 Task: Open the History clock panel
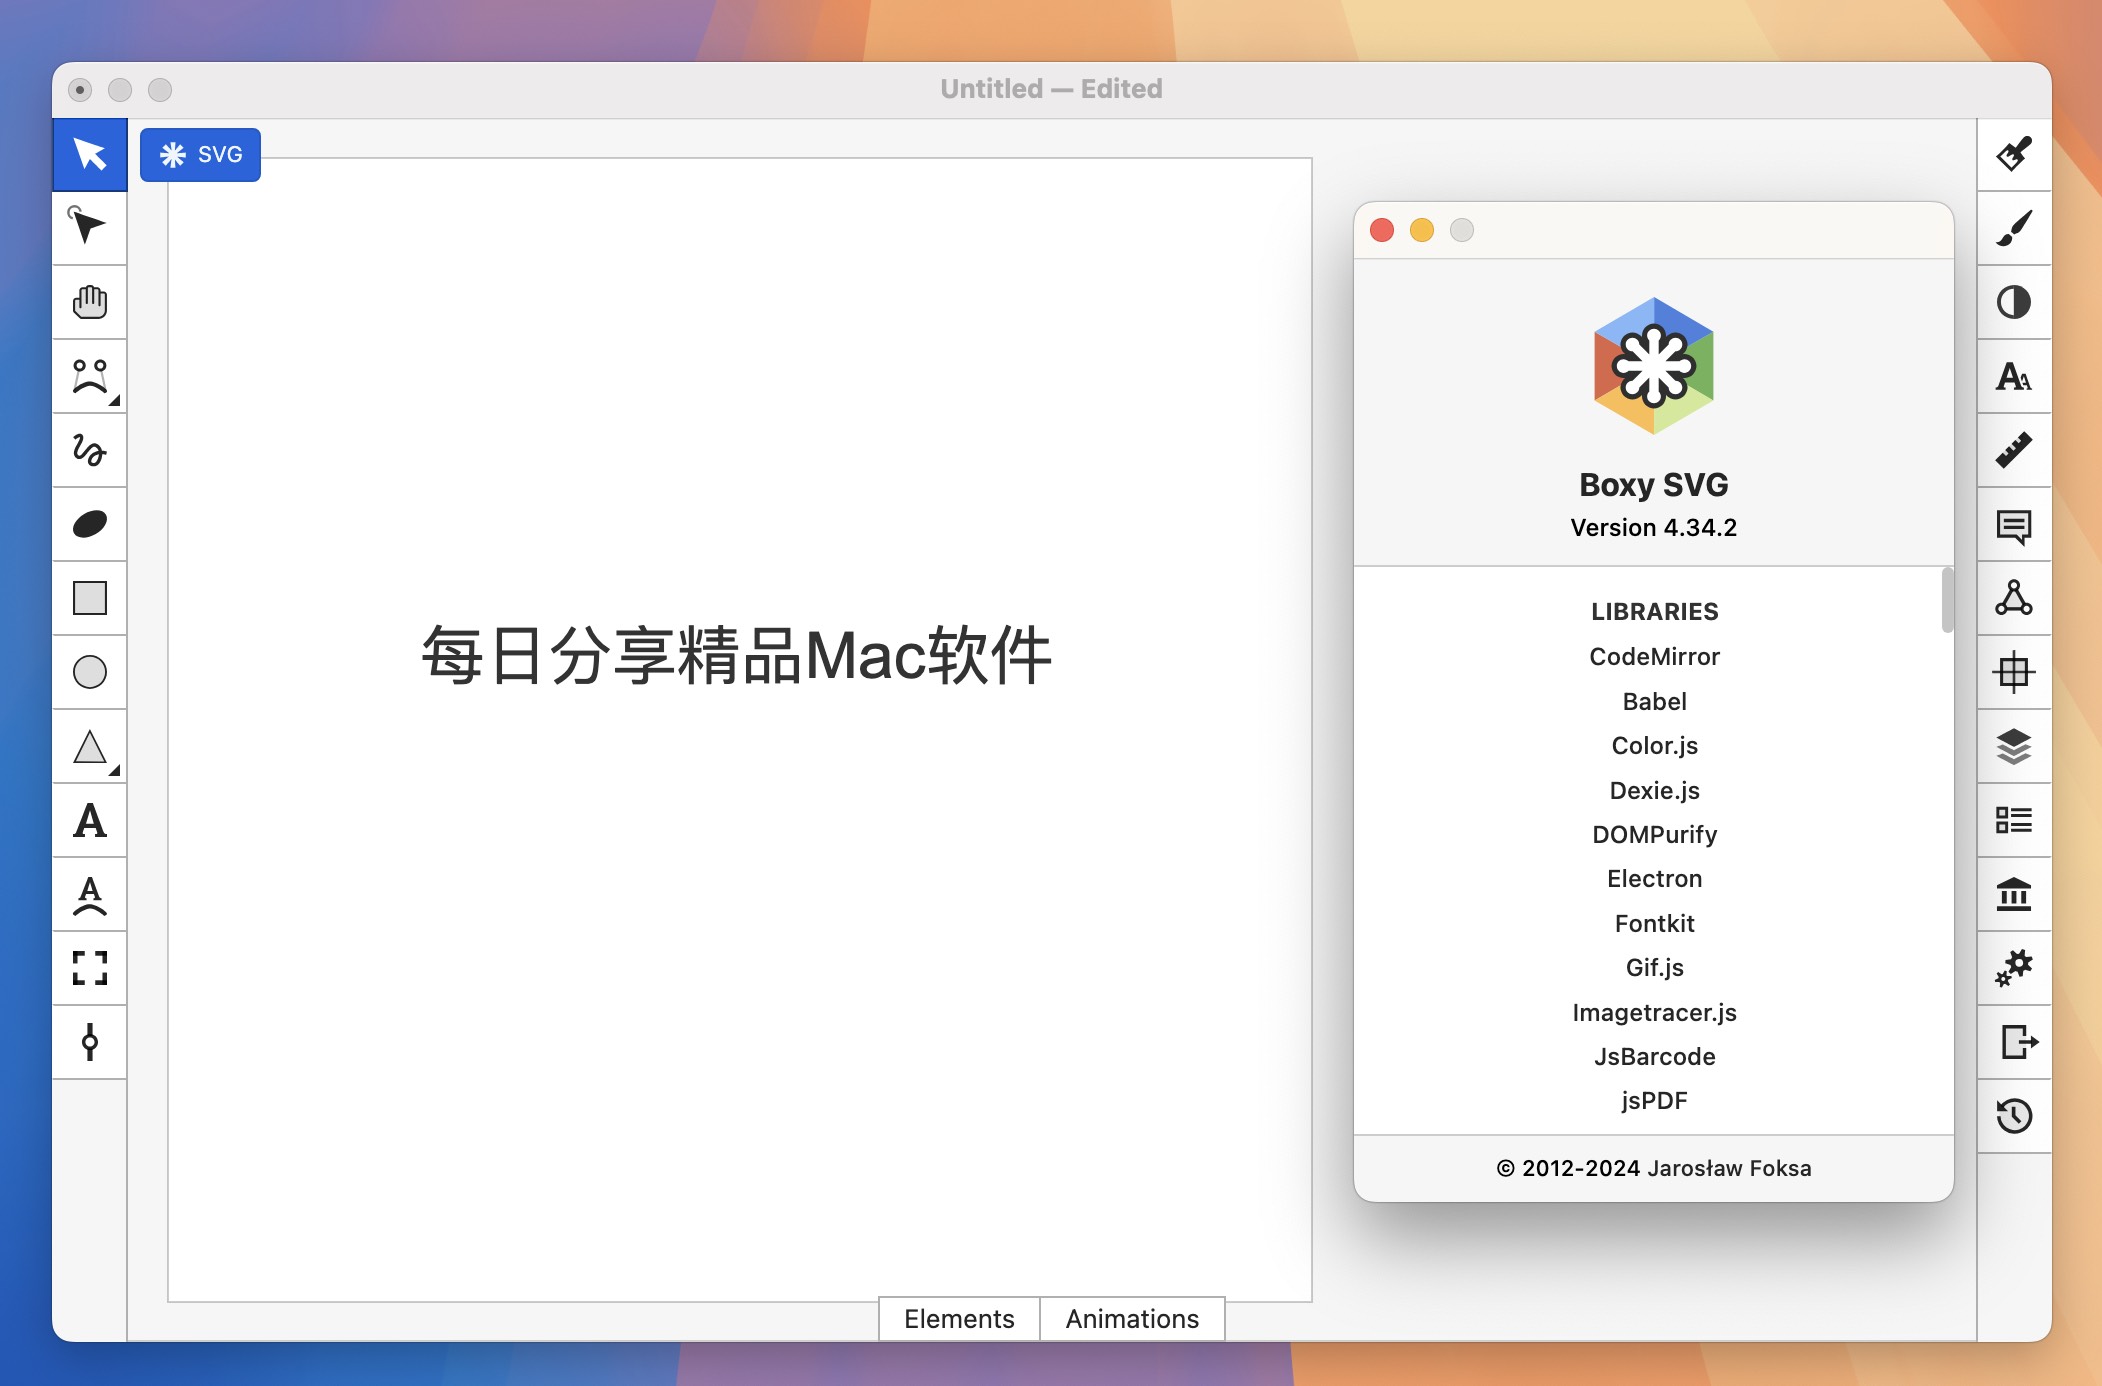point(2014,1116)
